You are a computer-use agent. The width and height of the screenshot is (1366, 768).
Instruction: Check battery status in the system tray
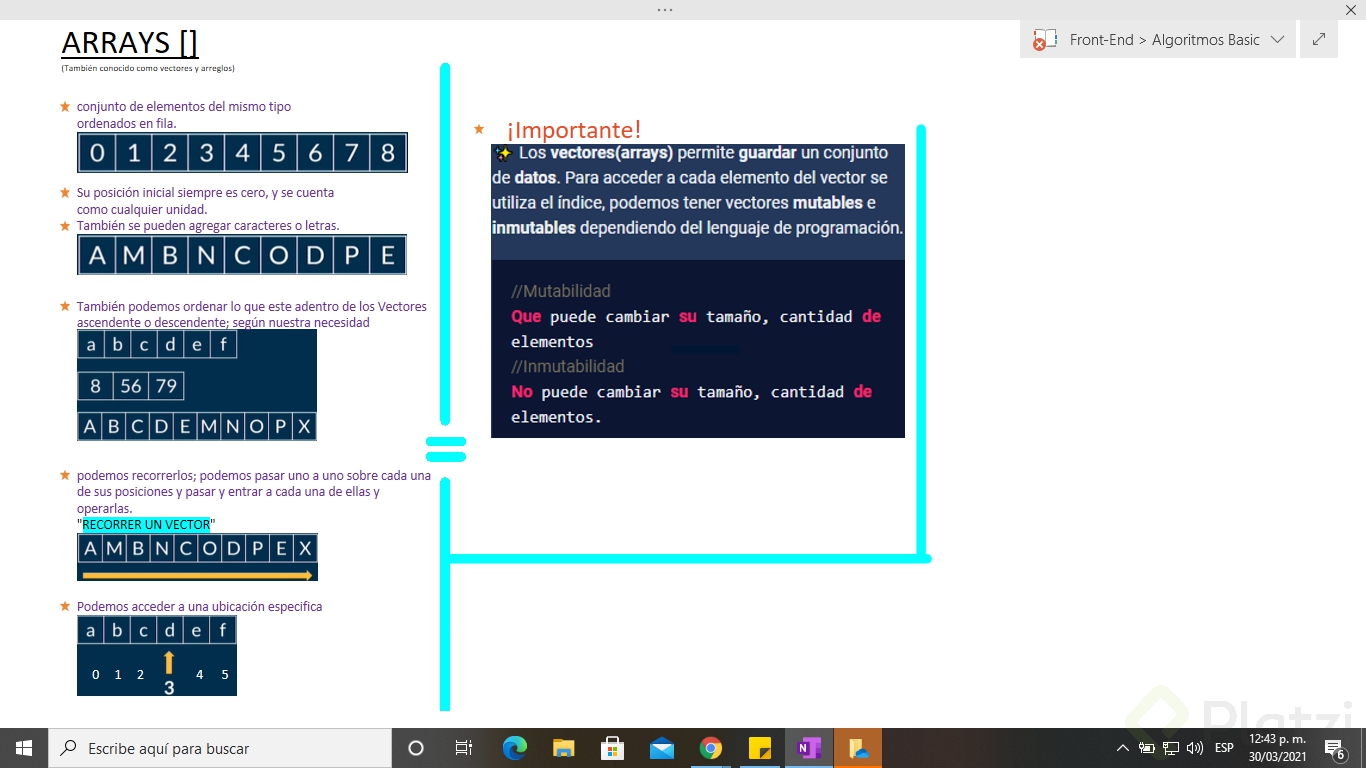click(1147, 748)
